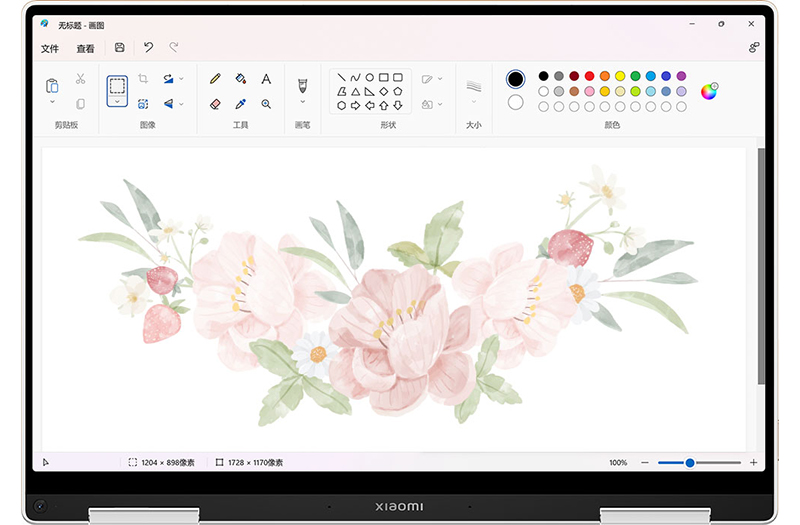The width and height of the screenshot is (800, 525).
Task: Select the primary color 1 circle
Action: (515, 79)
